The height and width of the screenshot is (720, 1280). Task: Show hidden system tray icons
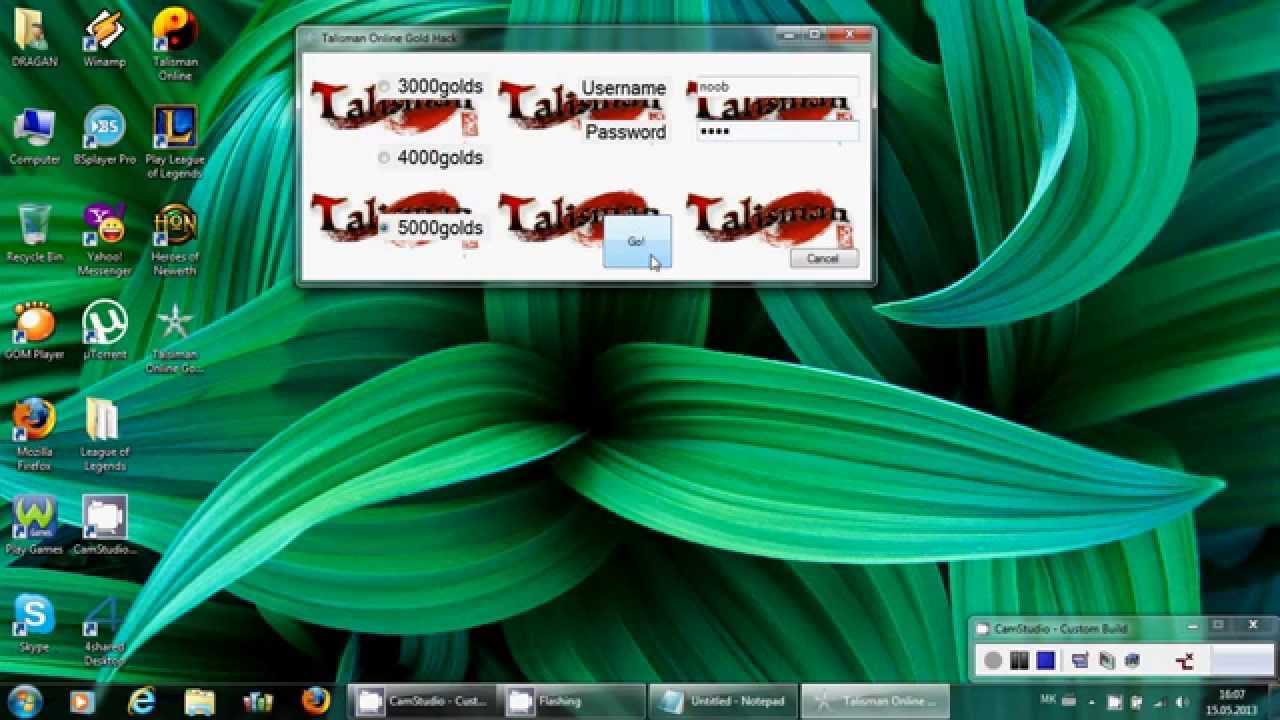coord(1092,702)
